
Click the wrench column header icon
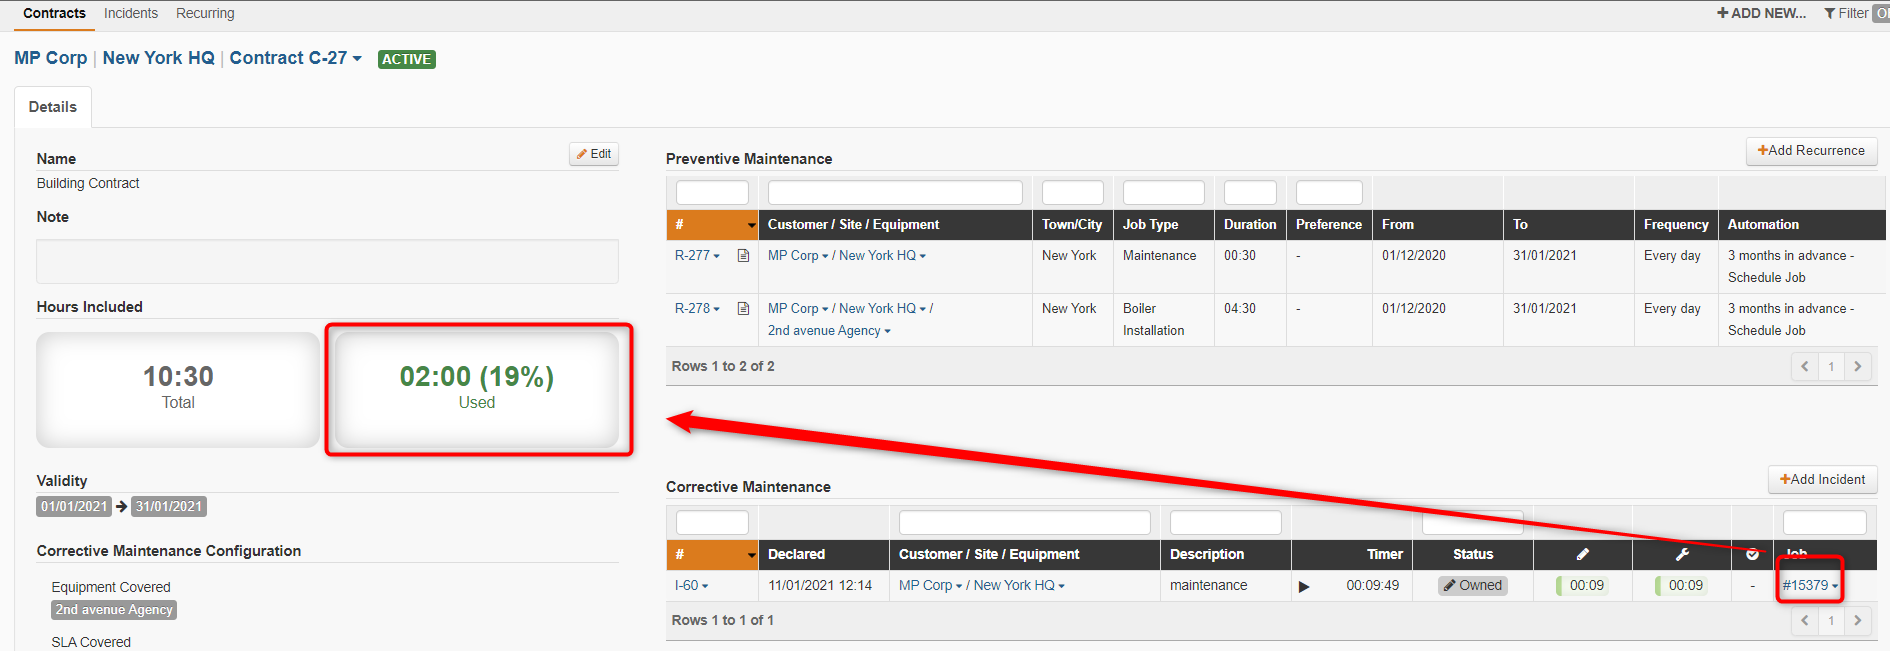(x=1682, y=554)
